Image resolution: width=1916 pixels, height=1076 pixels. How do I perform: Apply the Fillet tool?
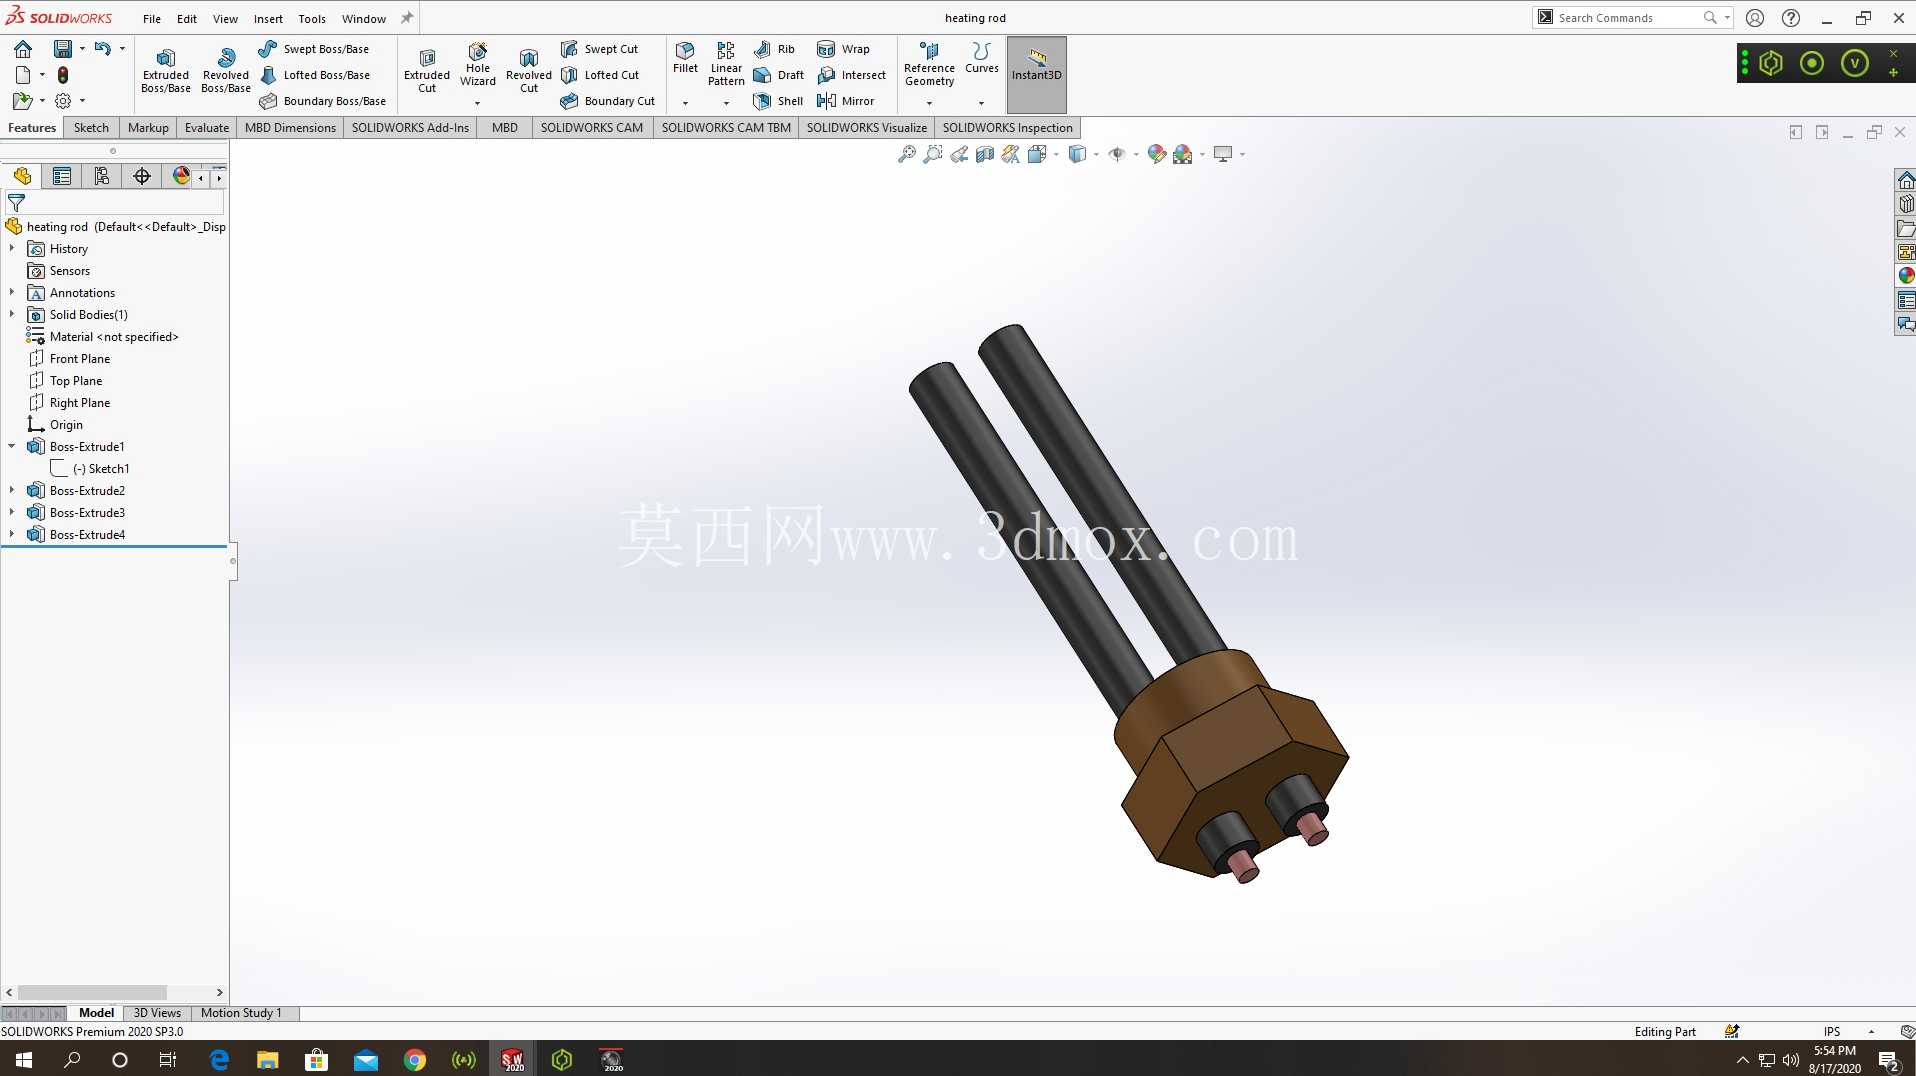(x=685, y=57)
